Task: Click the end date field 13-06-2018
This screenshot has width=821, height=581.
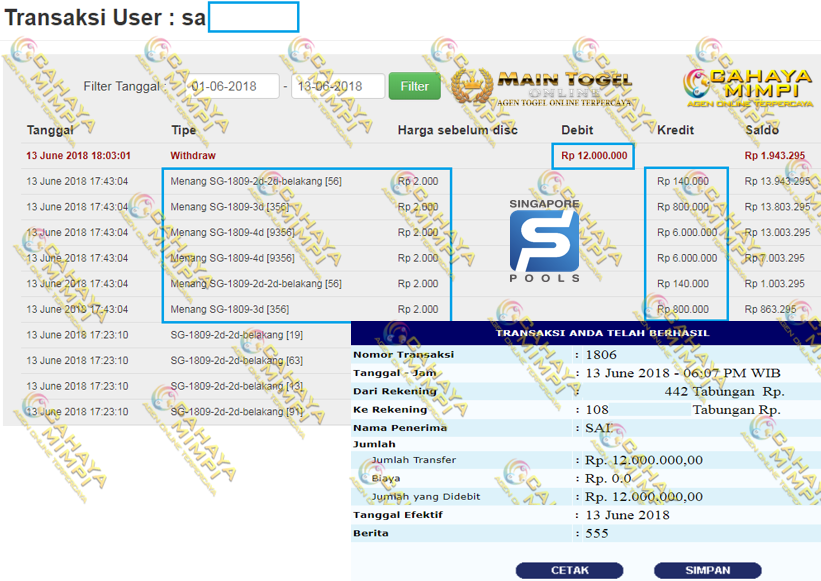Action: 338,86
